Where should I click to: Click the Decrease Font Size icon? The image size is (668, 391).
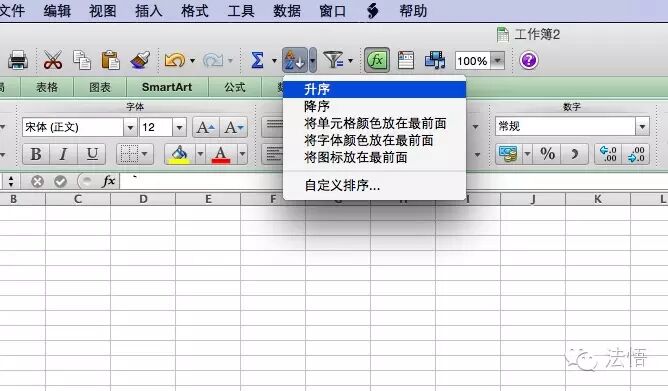pyautogui.click(x=234, y=127)
